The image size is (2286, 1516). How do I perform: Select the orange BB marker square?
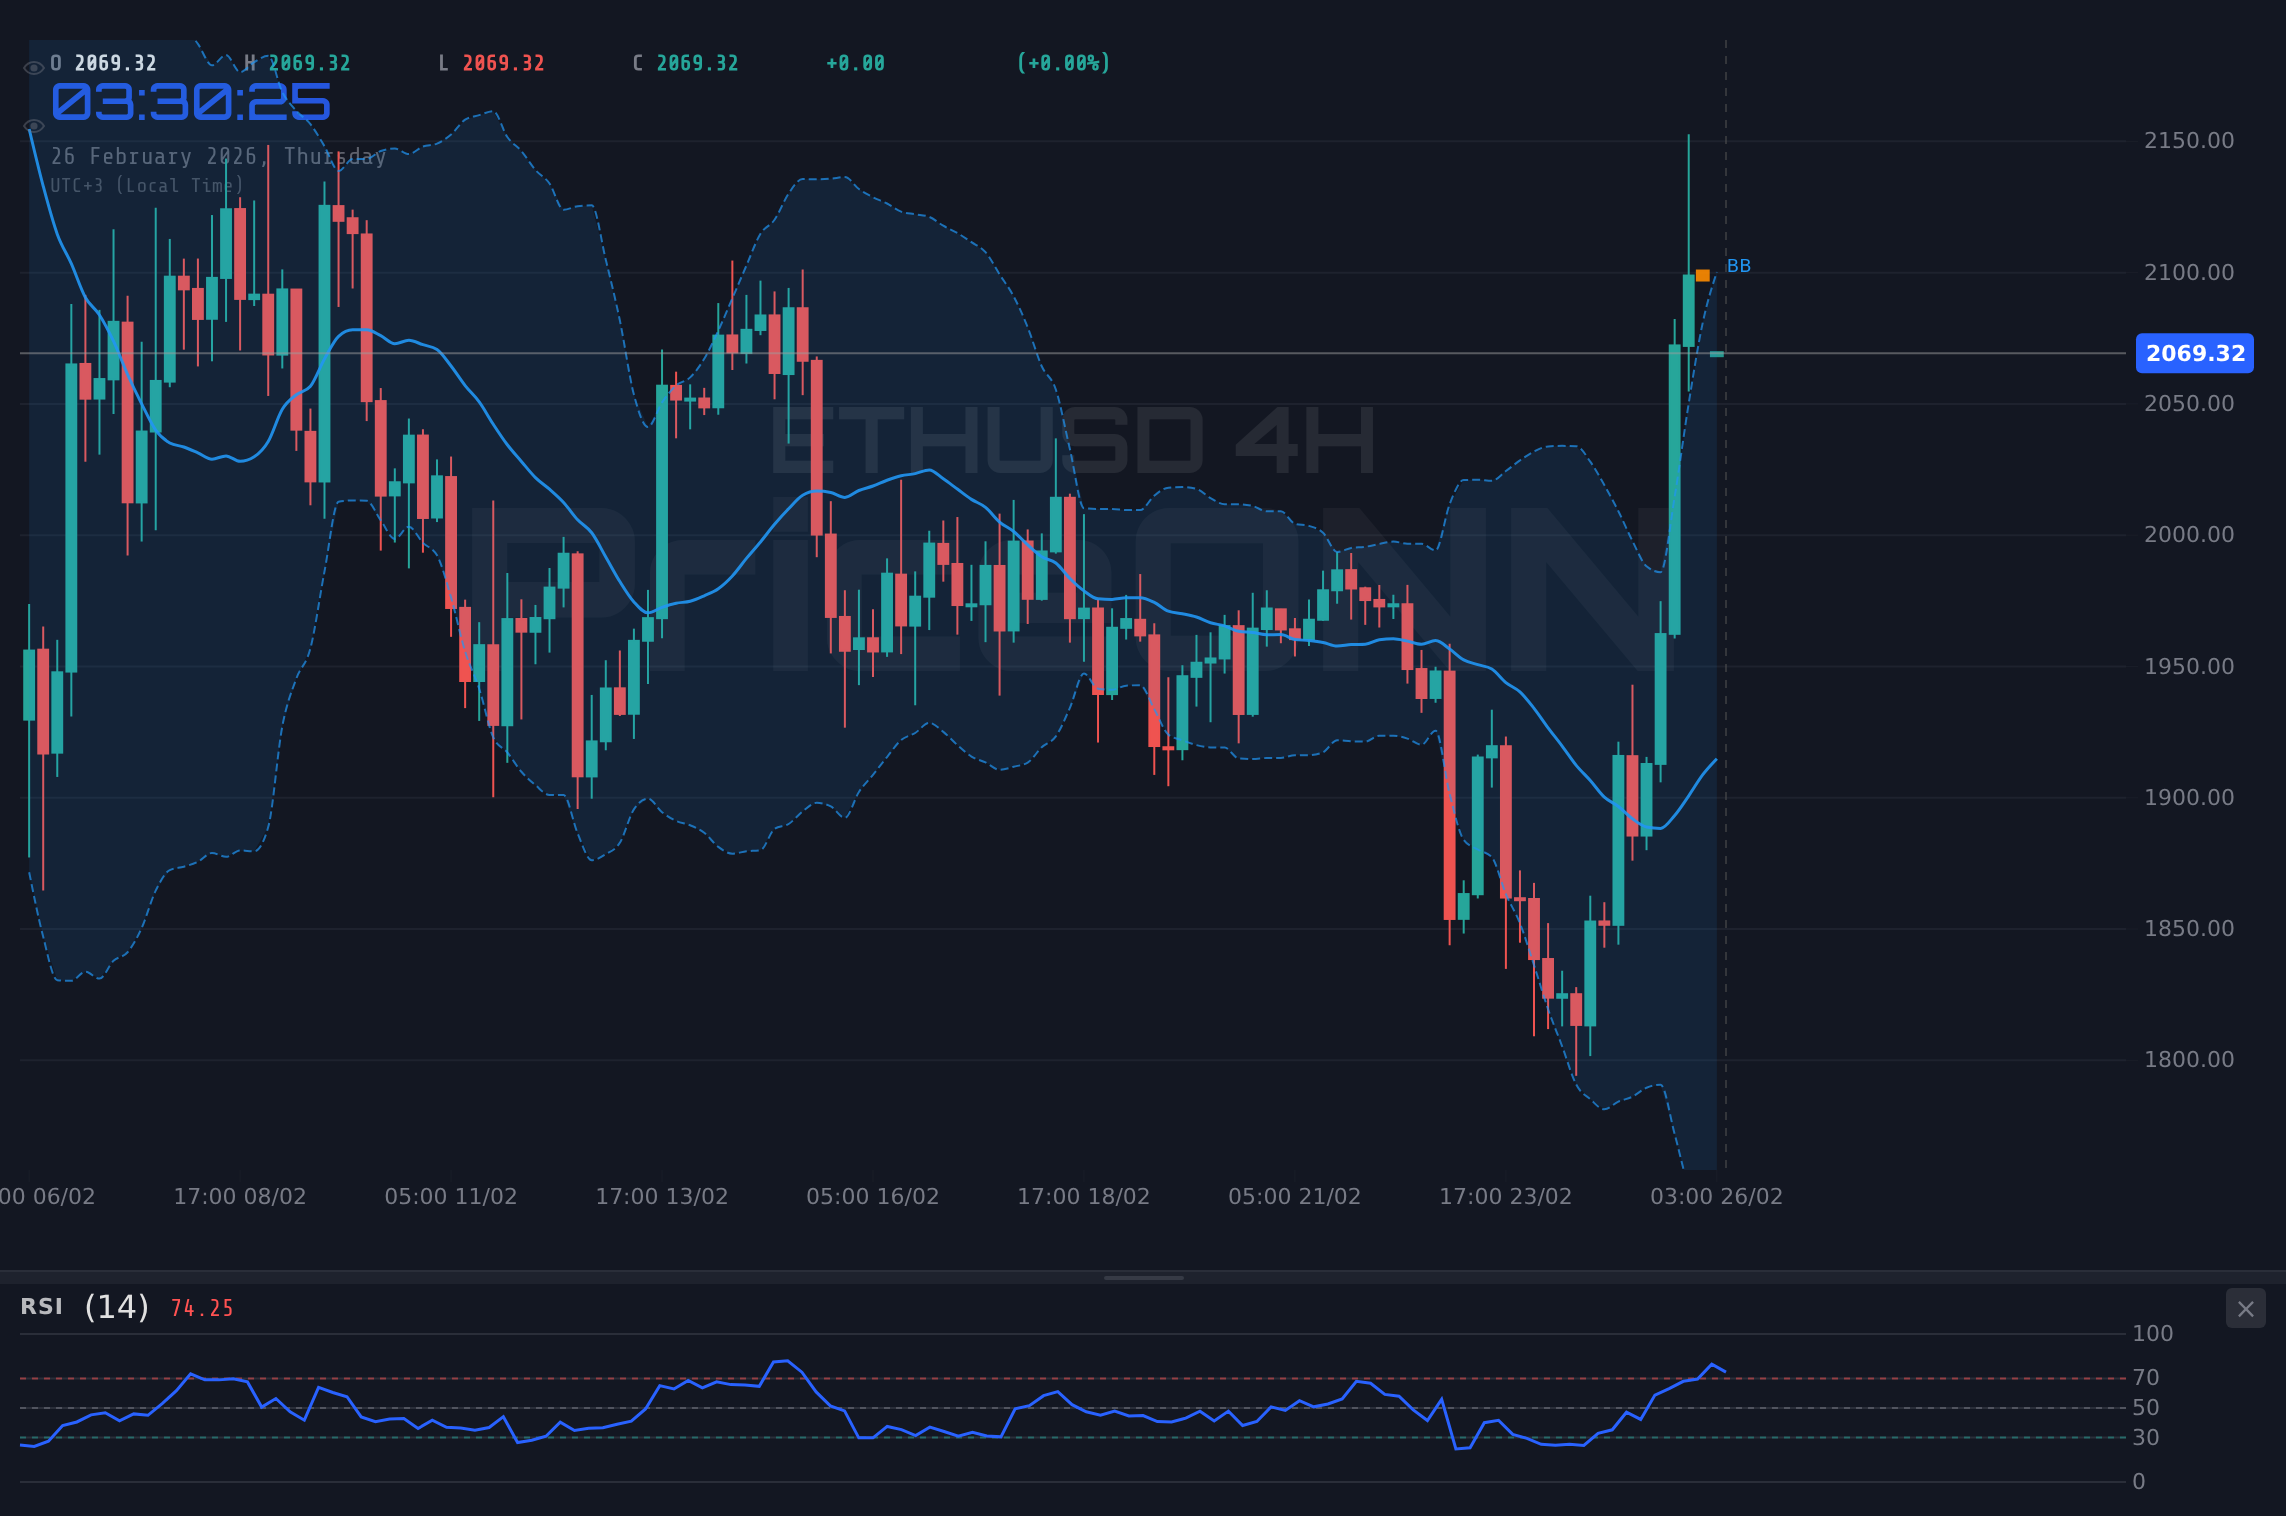[x=1701, y=273]
